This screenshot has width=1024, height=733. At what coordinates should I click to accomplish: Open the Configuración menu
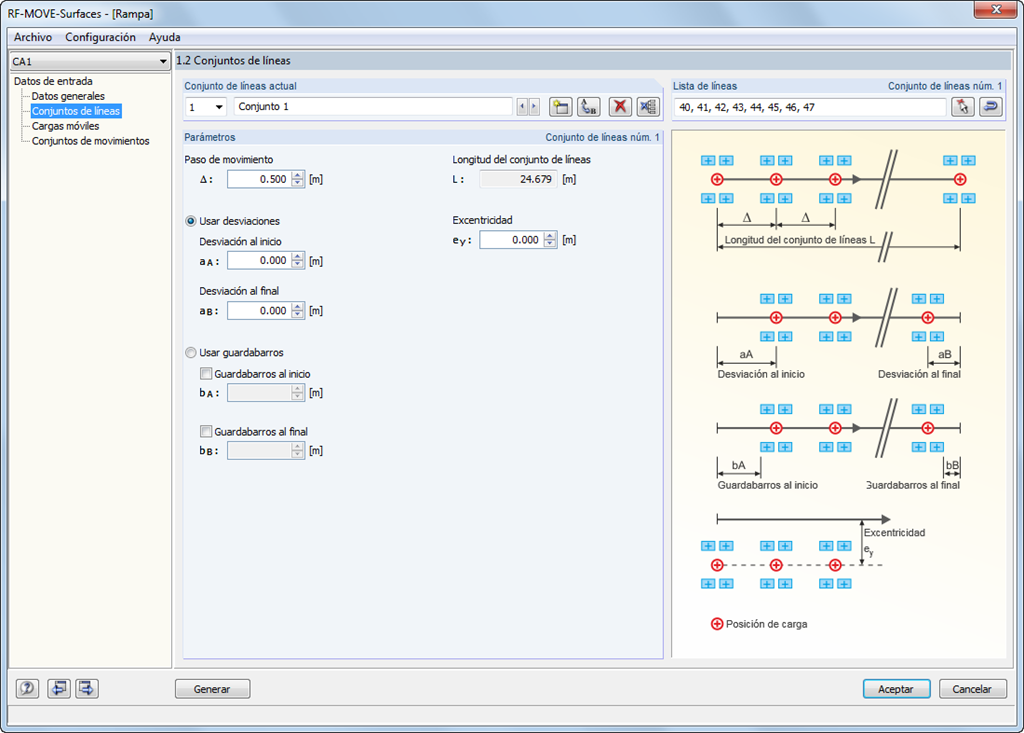tap(101, 37)
